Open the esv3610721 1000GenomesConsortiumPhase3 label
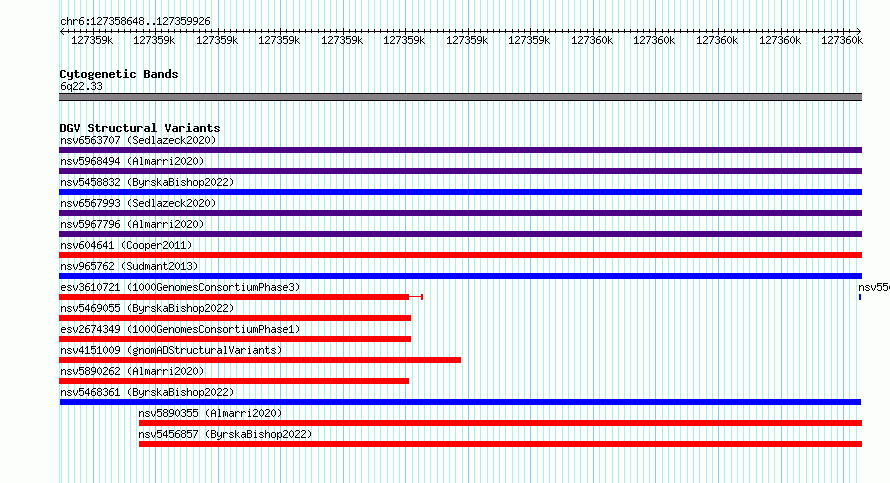 180,287
